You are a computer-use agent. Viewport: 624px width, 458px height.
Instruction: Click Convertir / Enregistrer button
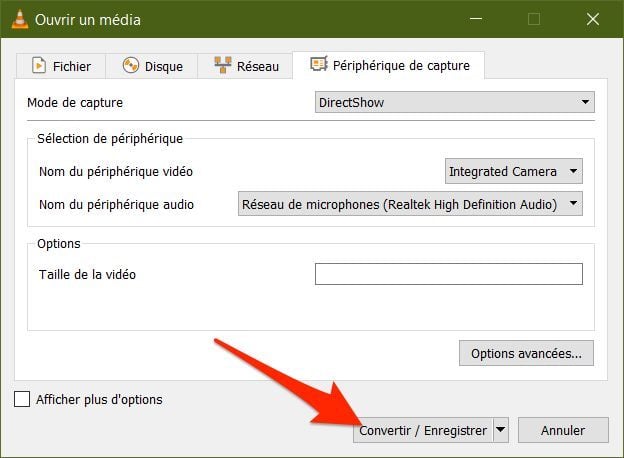tap(423, 430)
